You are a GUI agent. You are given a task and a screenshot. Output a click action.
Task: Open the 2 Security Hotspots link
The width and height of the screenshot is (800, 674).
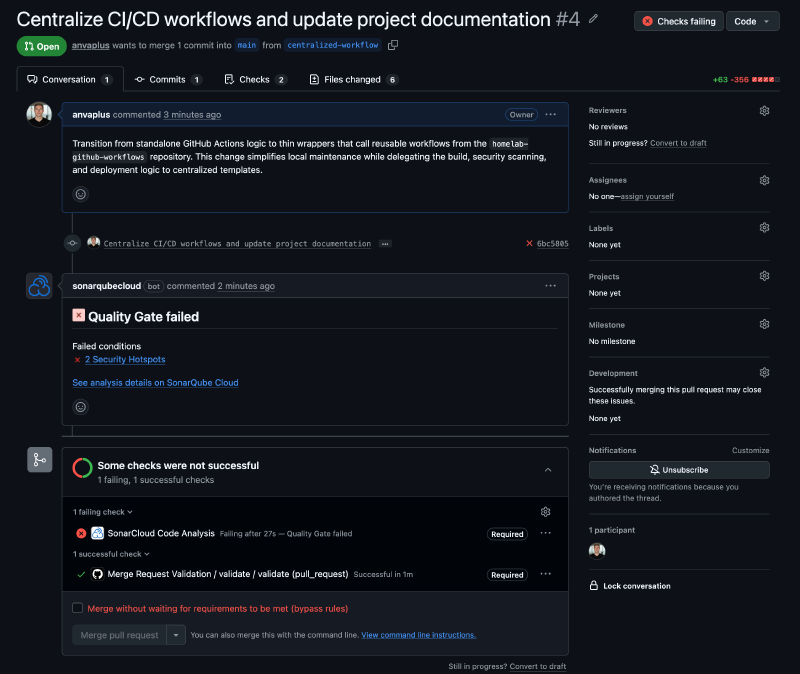coord(125,360)
